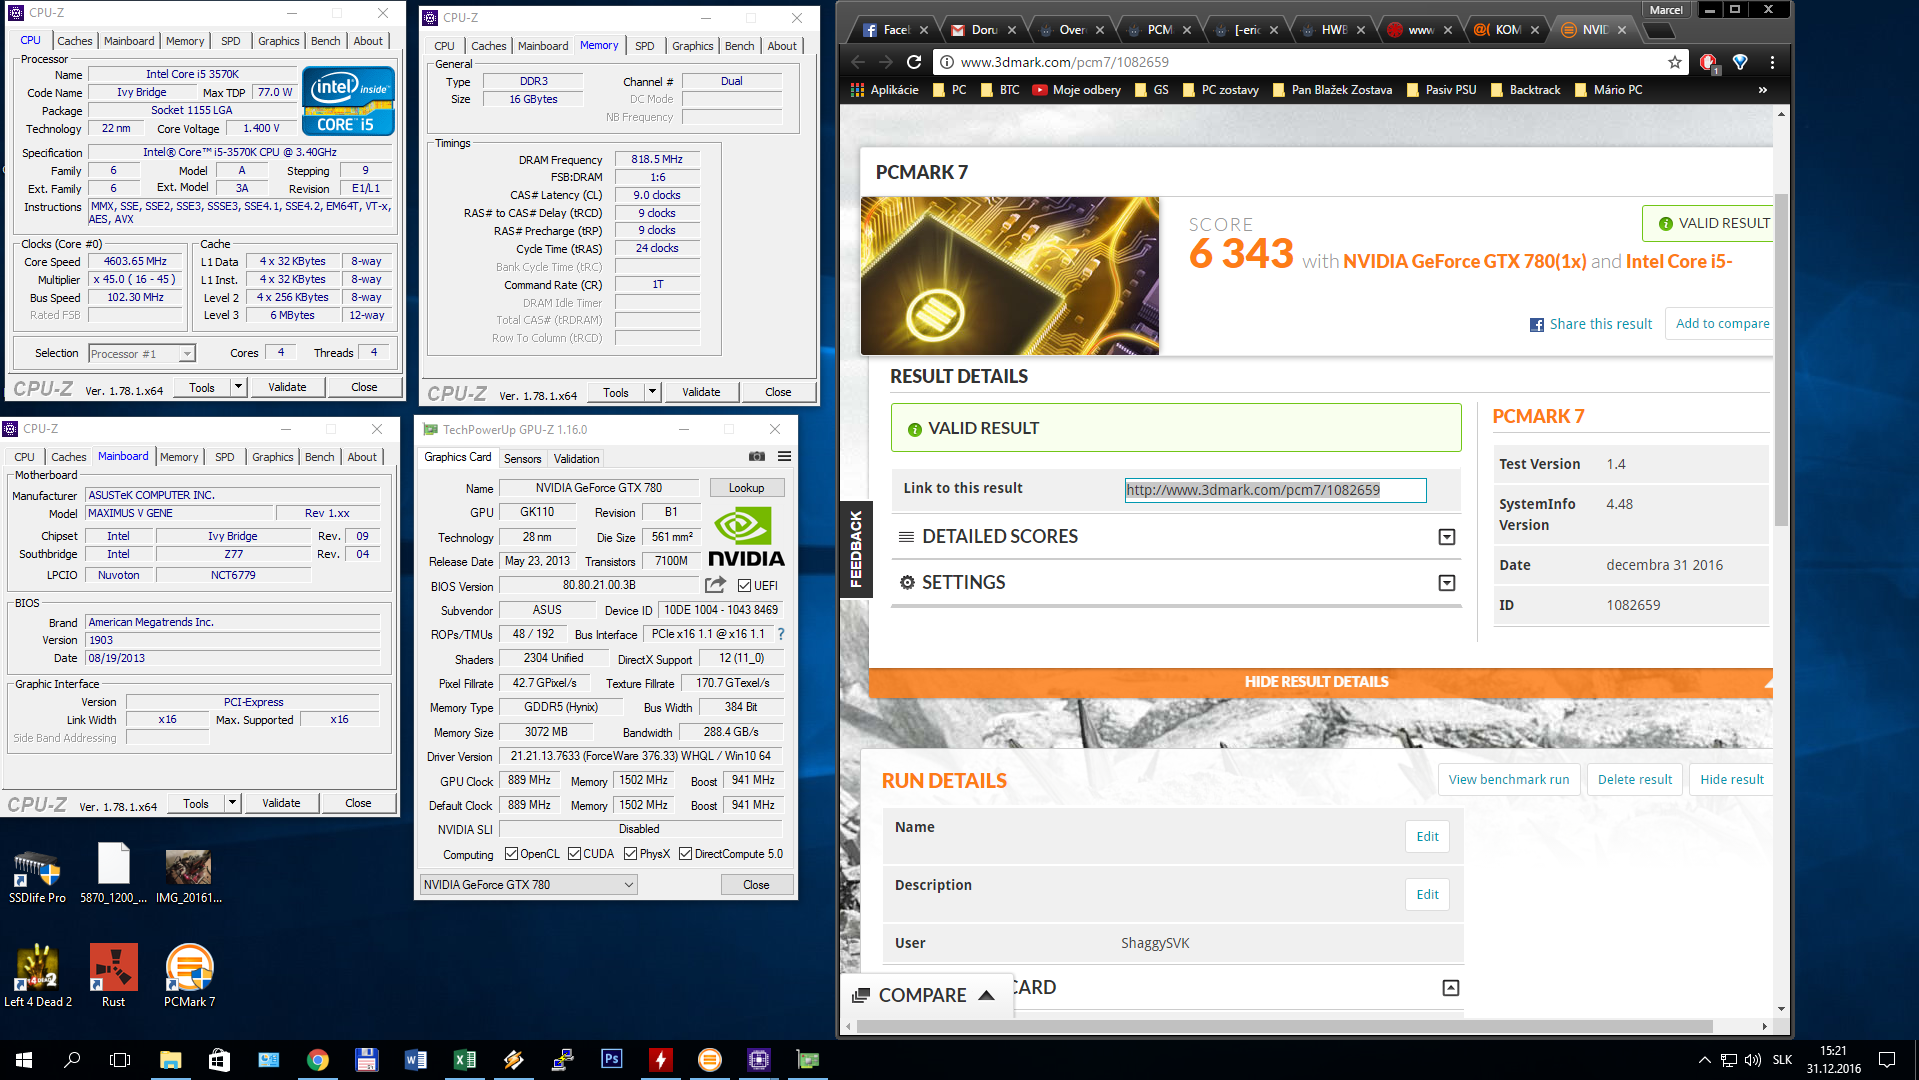Take a GPU-Z screenshot with camera icon
The image size is (1919, 1080).
pyautogui.click(x=757, y=456)
